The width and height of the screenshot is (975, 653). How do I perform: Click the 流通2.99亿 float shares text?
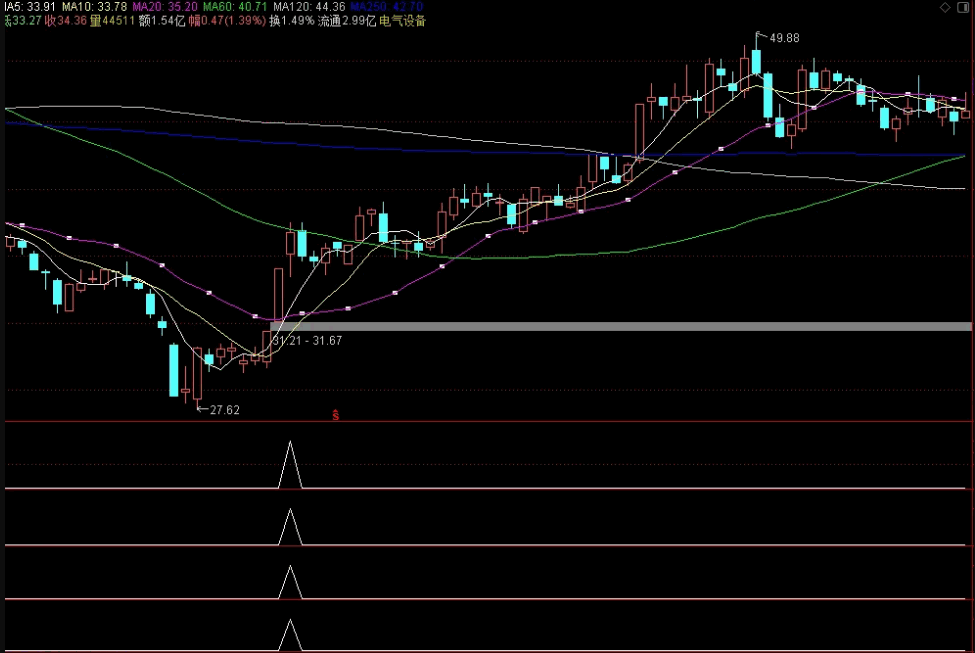pyautogui.click(x=347, y=21)
